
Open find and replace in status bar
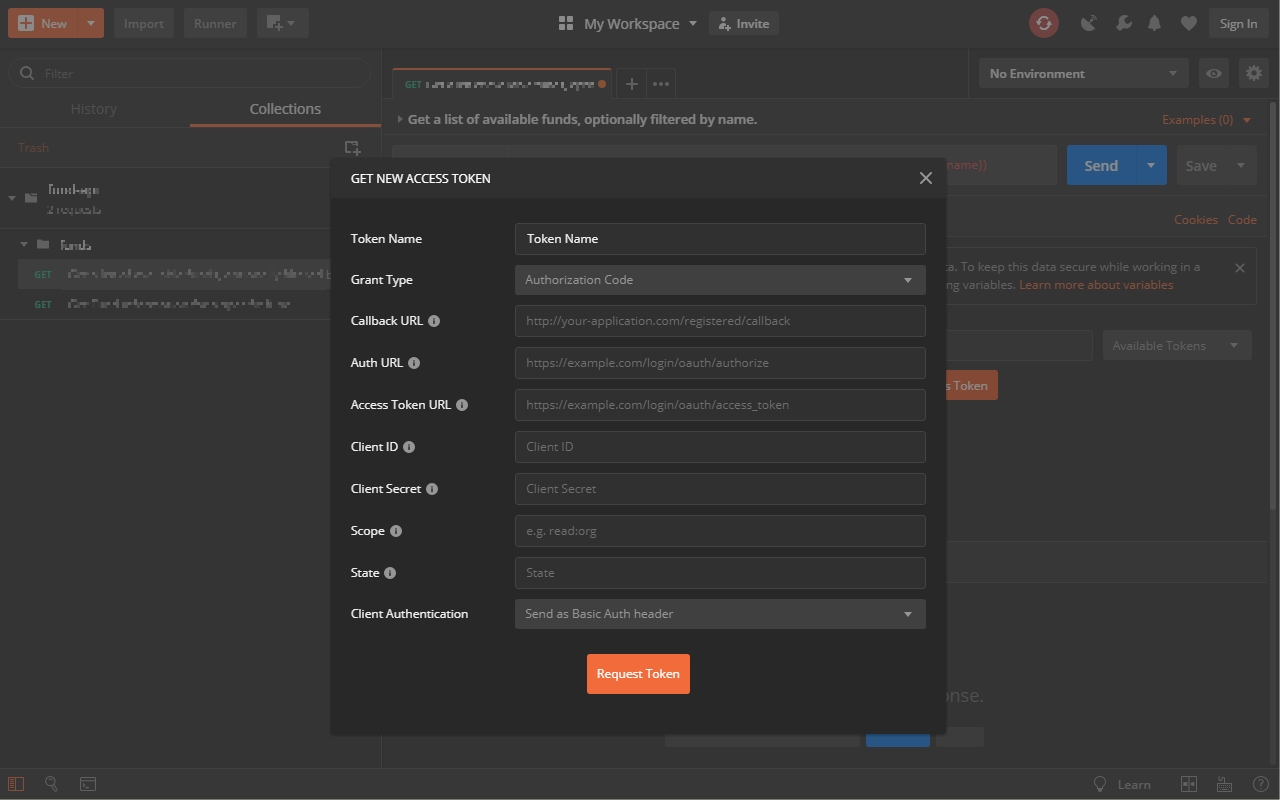(x=52, y=784)
